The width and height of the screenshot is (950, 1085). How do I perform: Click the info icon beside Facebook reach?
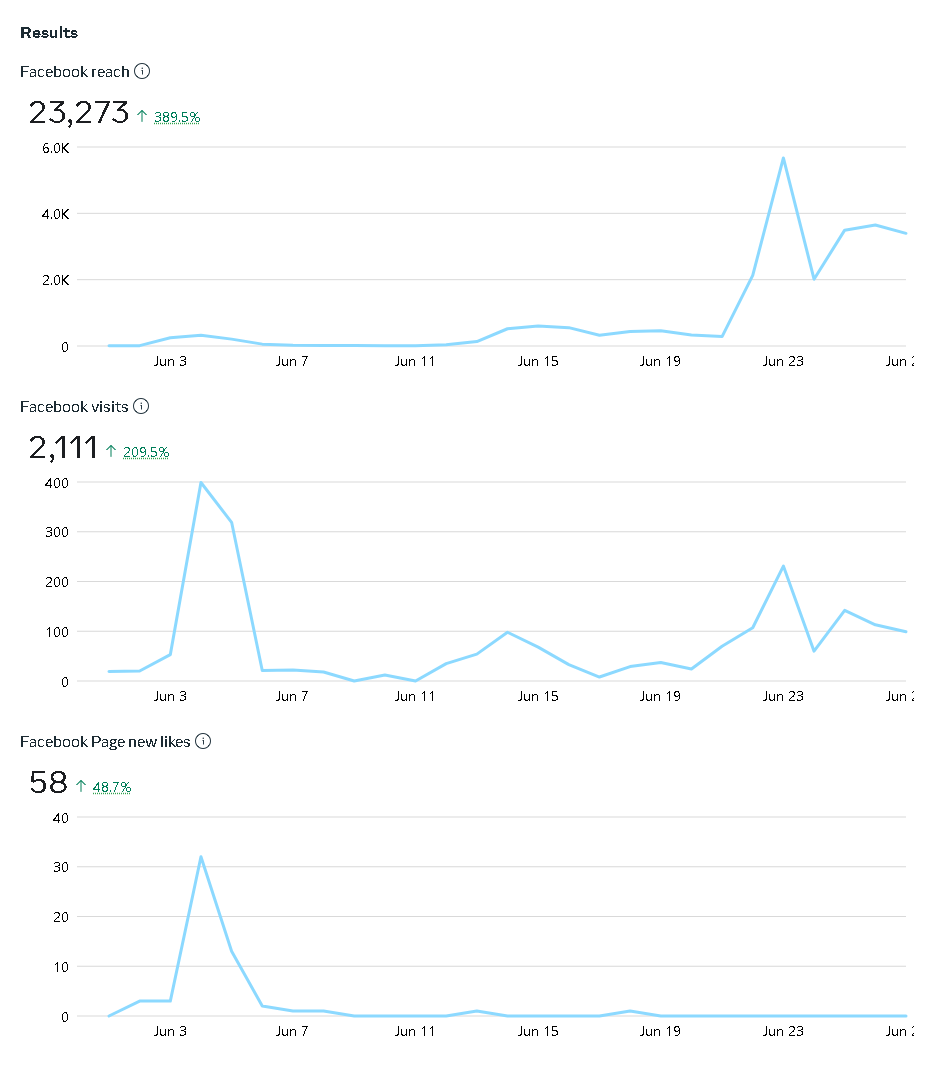click(x=142, y=71)
